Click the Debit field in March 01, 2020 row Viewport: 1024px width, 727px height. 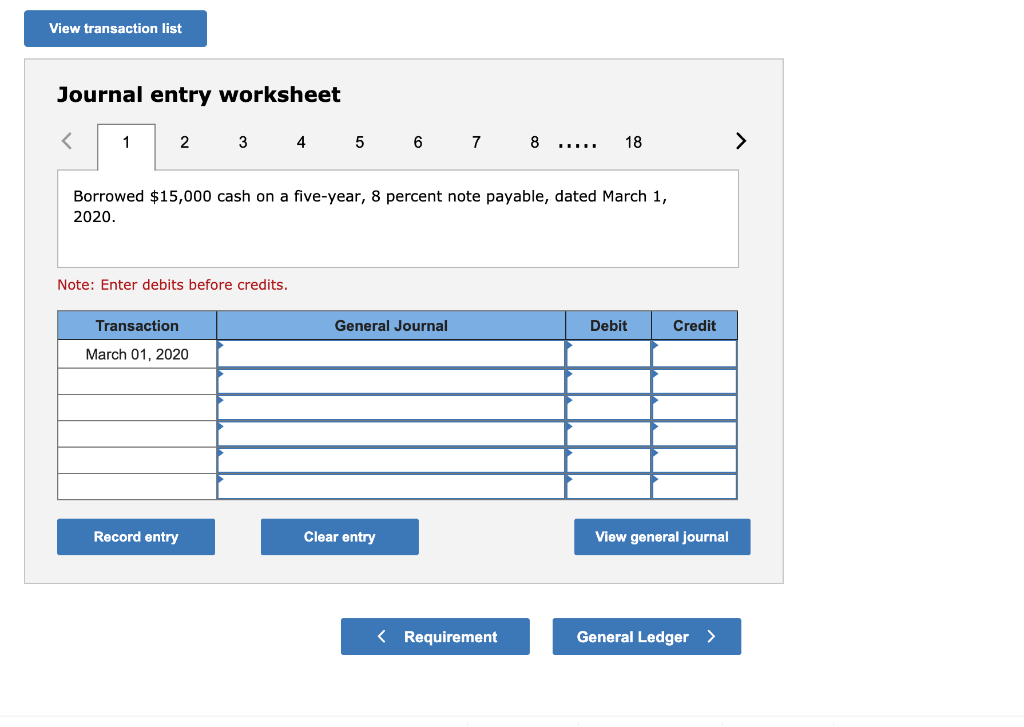[x=609, y=354]
